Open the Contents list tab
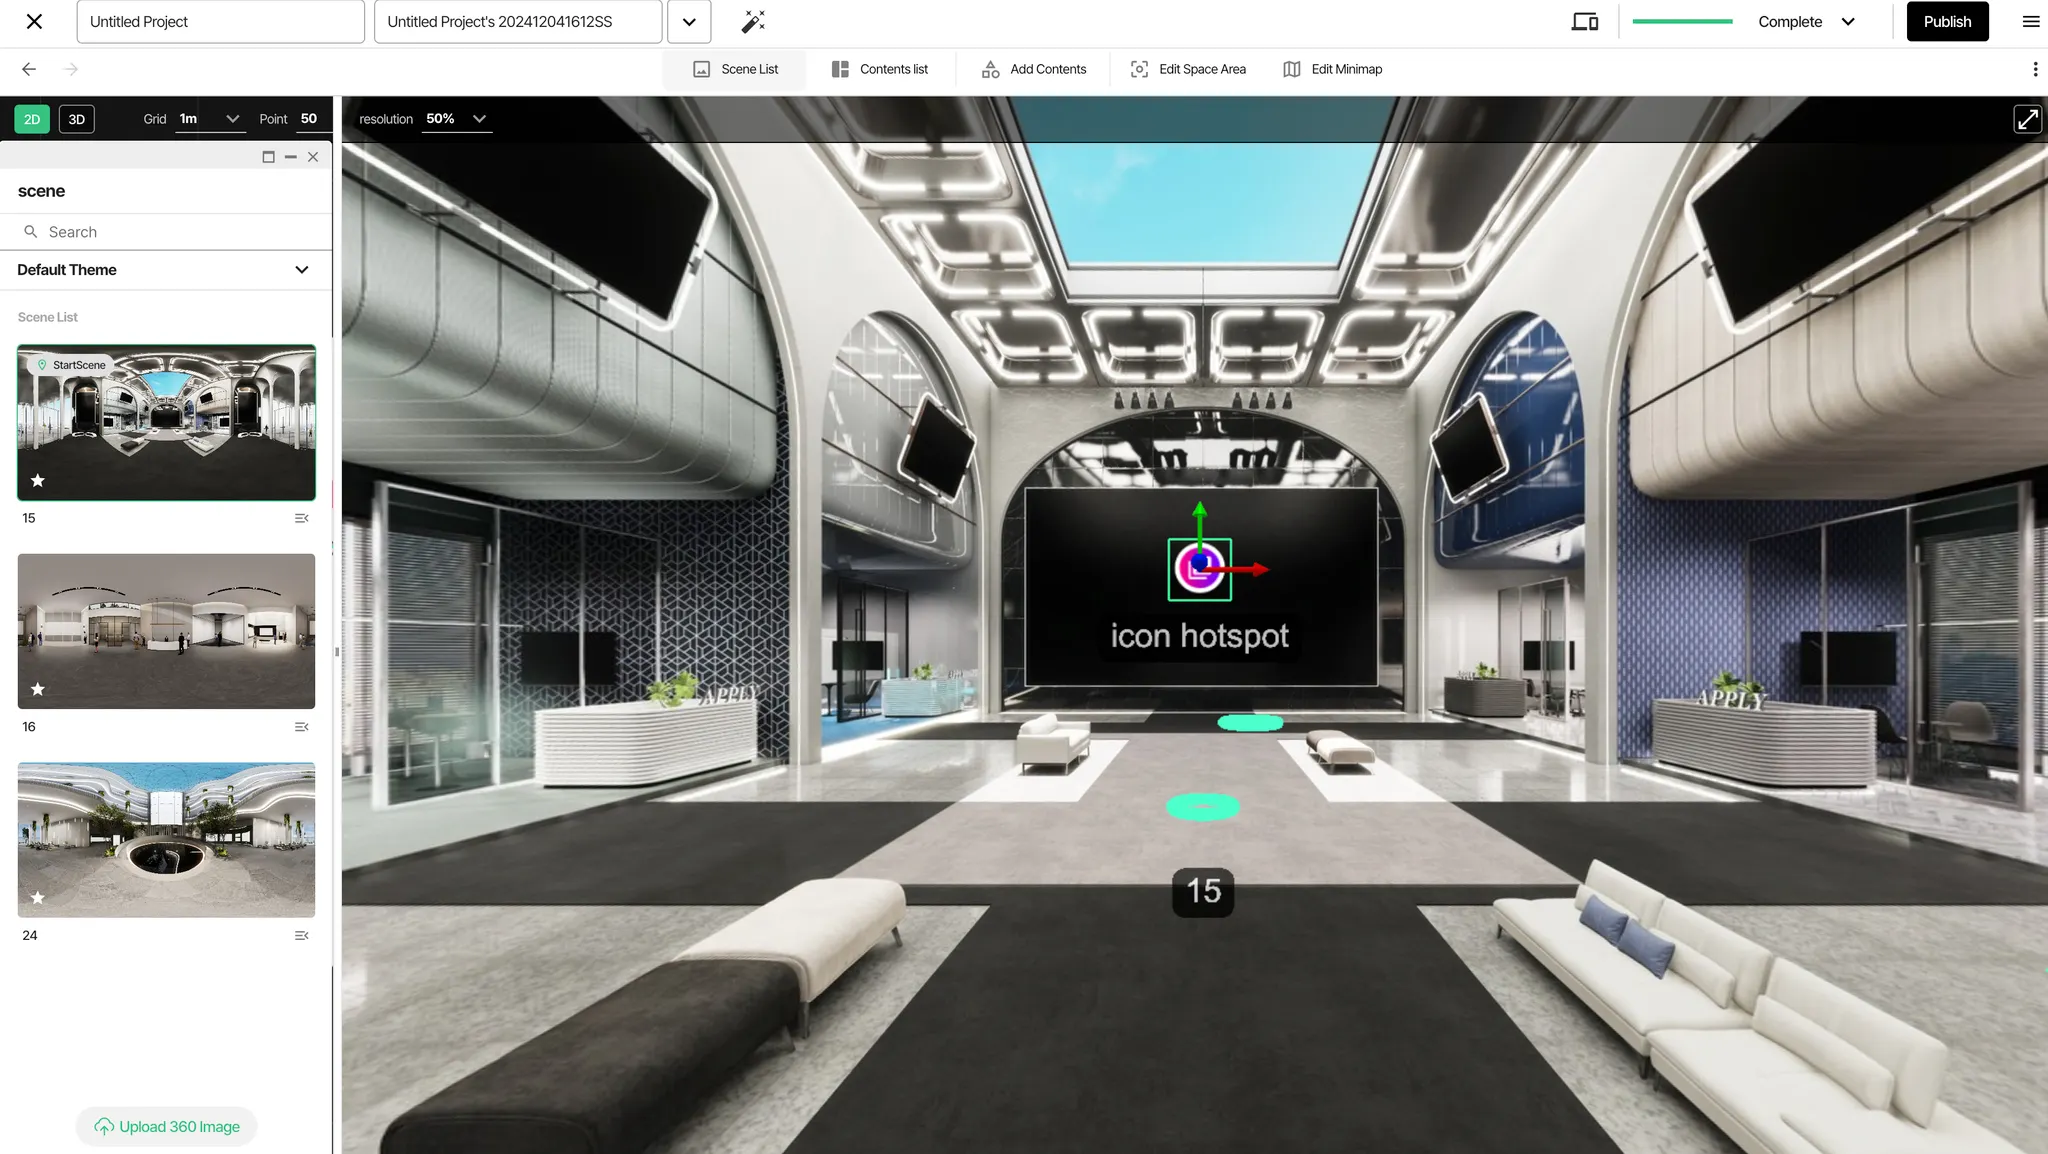 coord(880,69)
